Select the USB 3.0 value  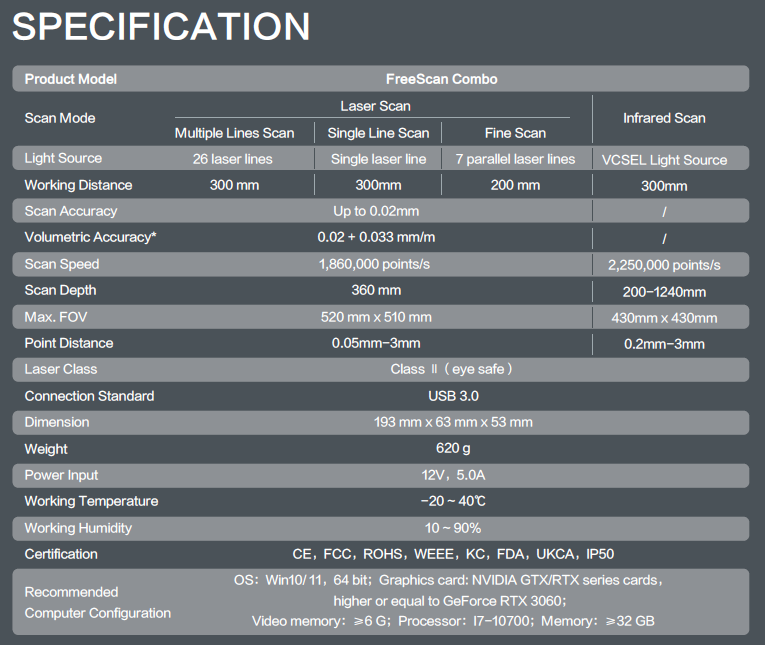coord(453,396)
